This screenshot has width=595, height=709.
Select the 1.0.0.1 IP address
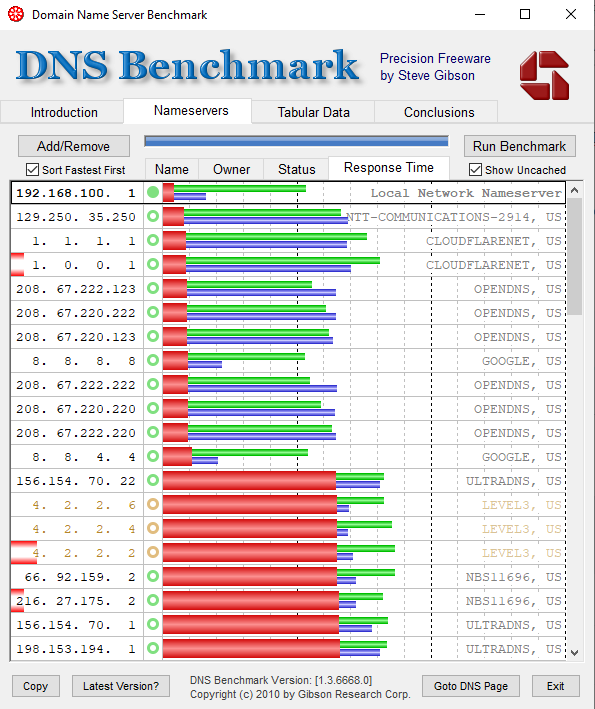point(84,265)
